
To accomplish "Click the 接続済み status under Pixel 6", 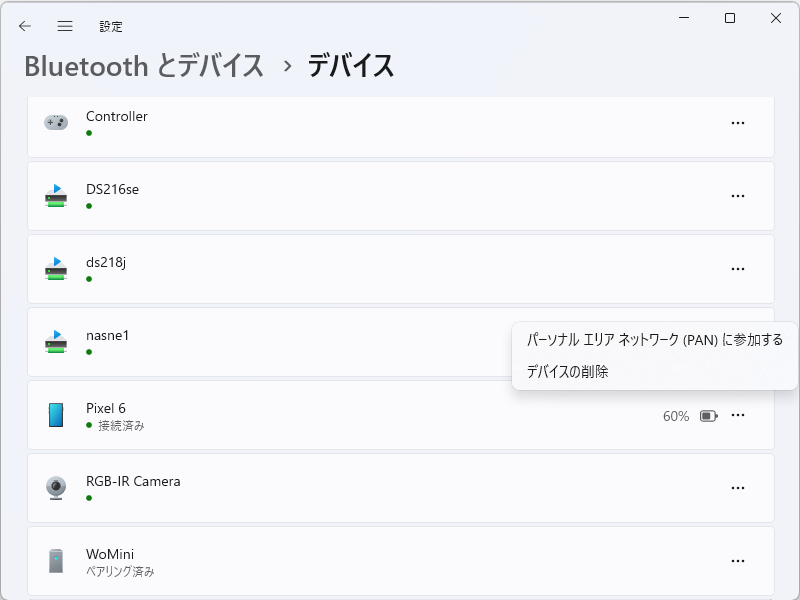I will tap(120, 423).
